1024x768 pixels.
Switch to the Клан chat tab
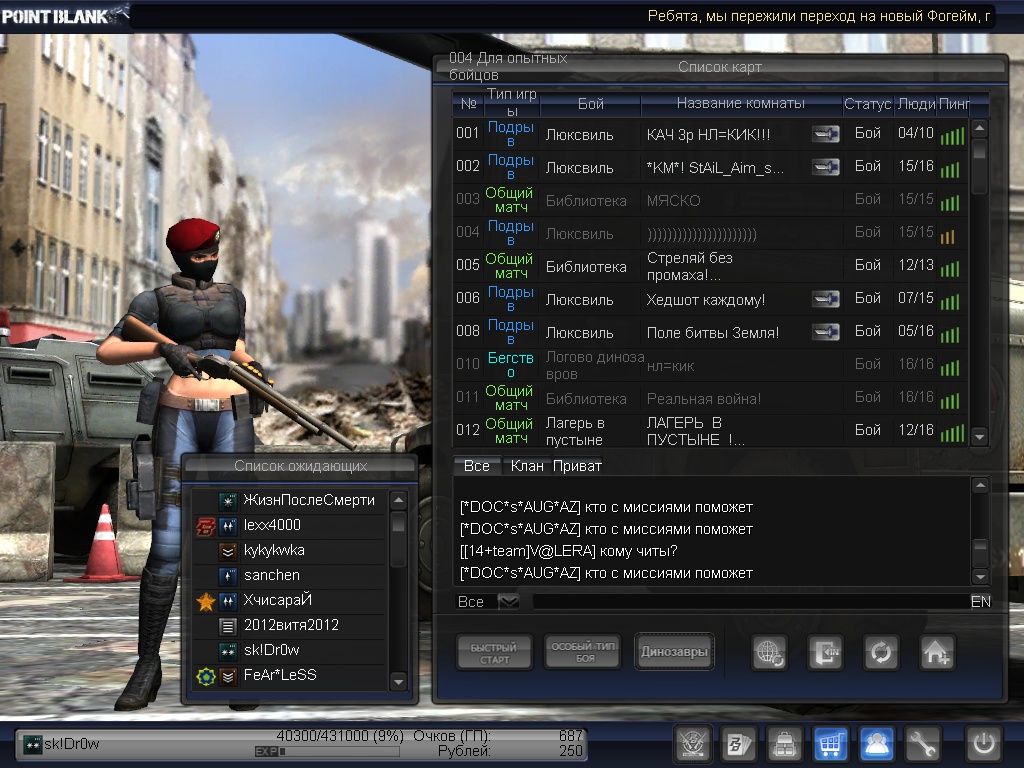527,466
